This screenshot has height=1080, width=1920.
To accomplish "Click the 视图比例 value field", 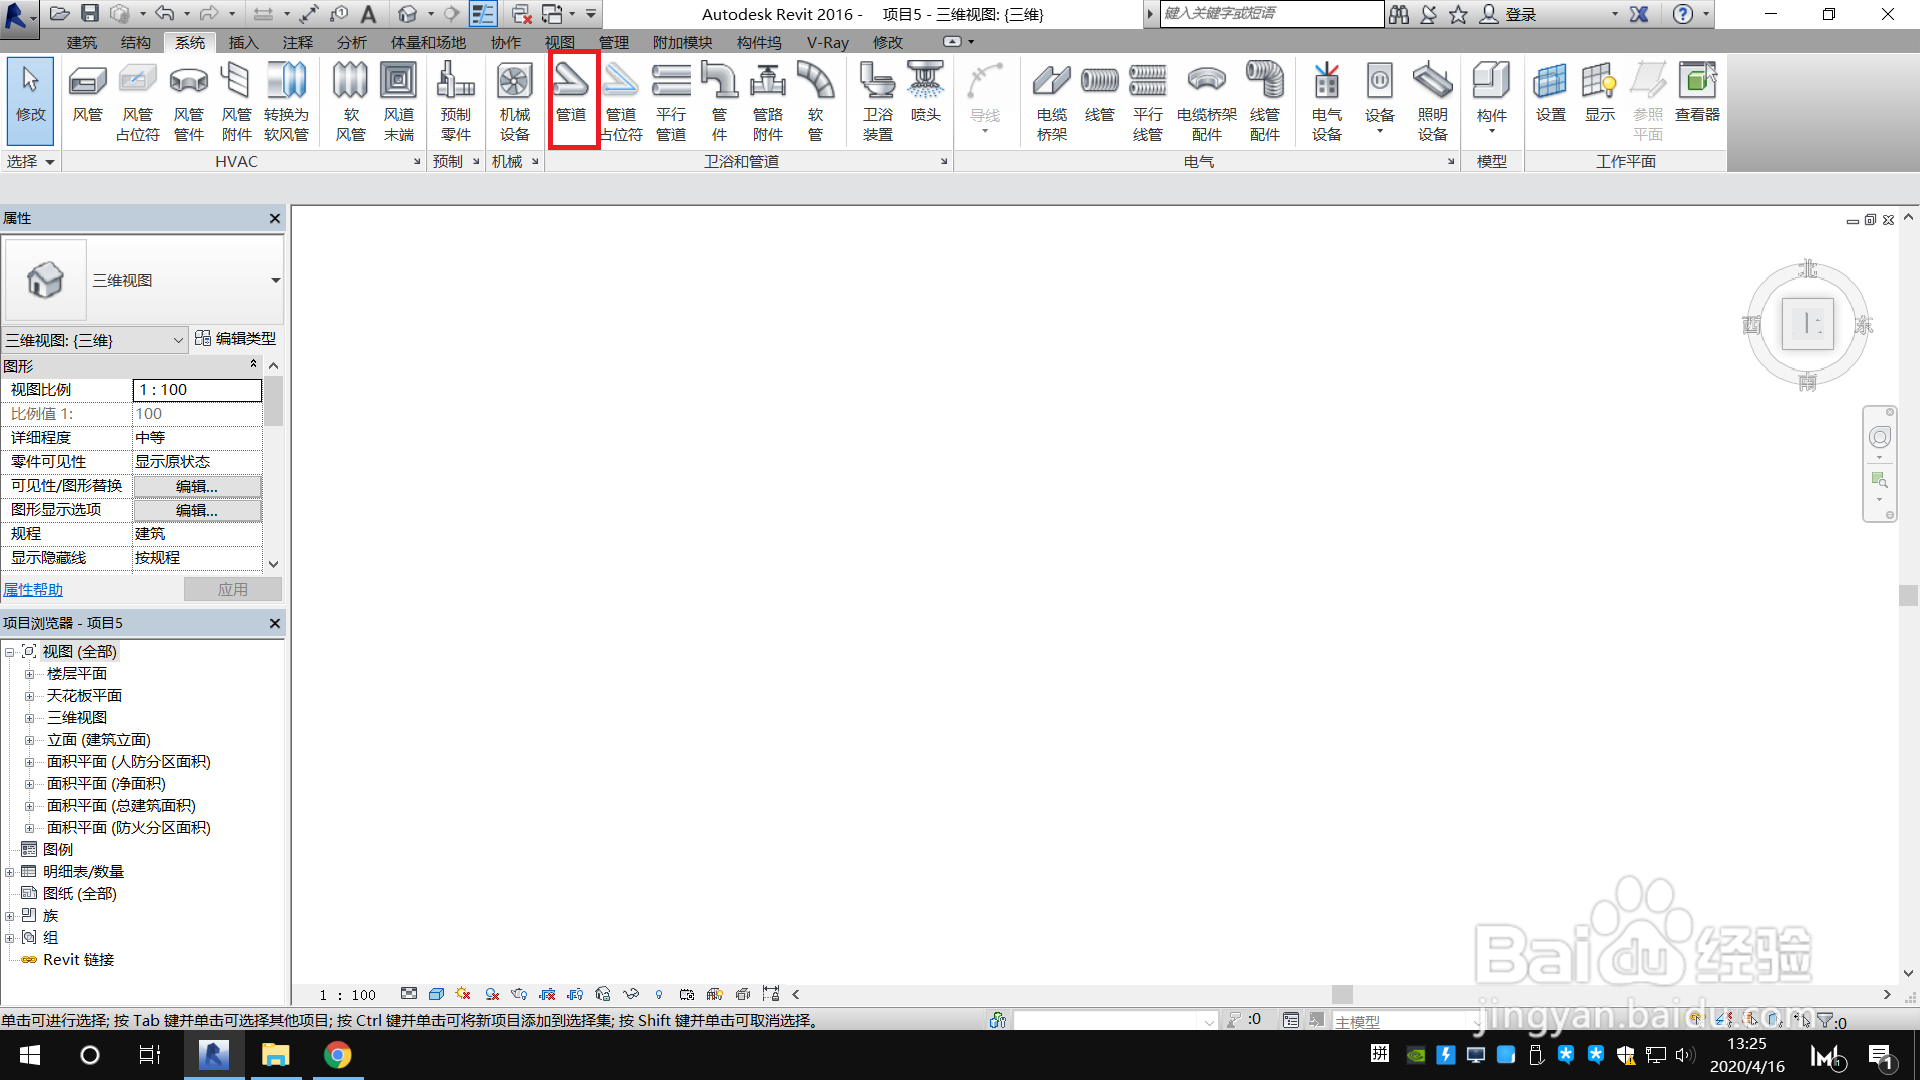I will pos(197,390).
